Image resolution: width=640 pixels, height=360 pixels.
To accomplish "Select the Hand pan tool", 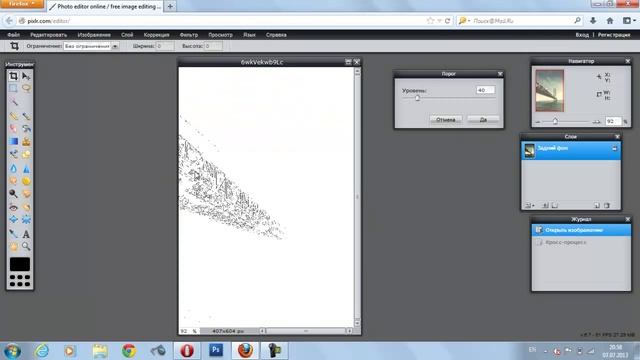I will click(x=13, y=247).
